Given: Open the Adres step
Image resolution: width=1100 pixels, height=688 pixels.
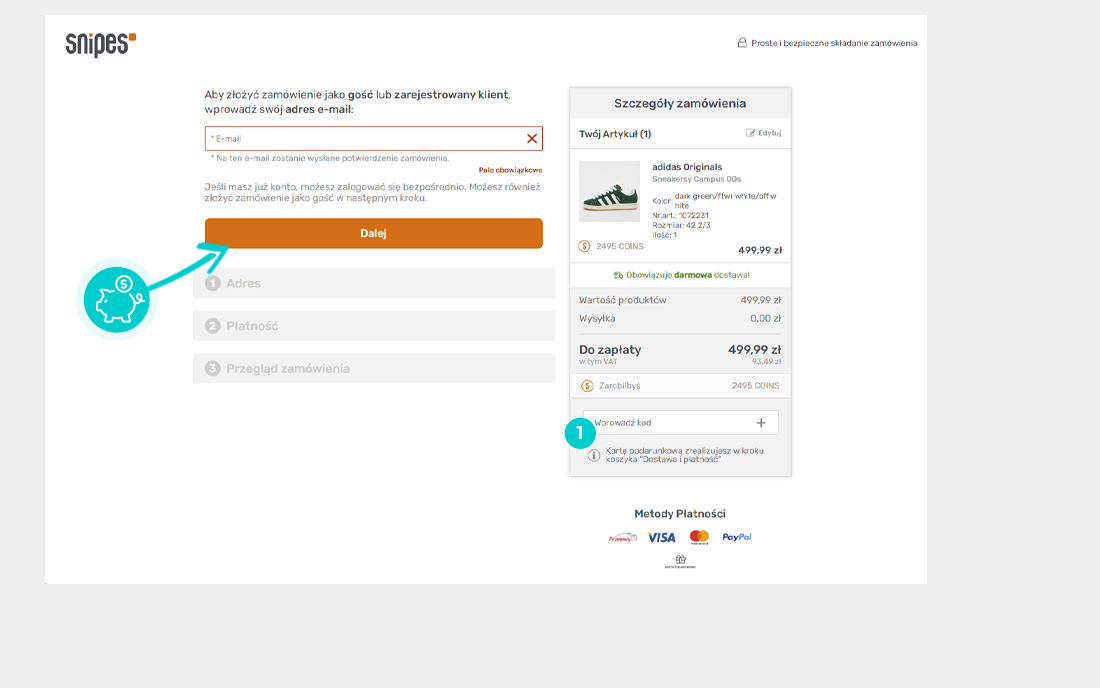Looking at the screenshot, I should pos(373,283).
